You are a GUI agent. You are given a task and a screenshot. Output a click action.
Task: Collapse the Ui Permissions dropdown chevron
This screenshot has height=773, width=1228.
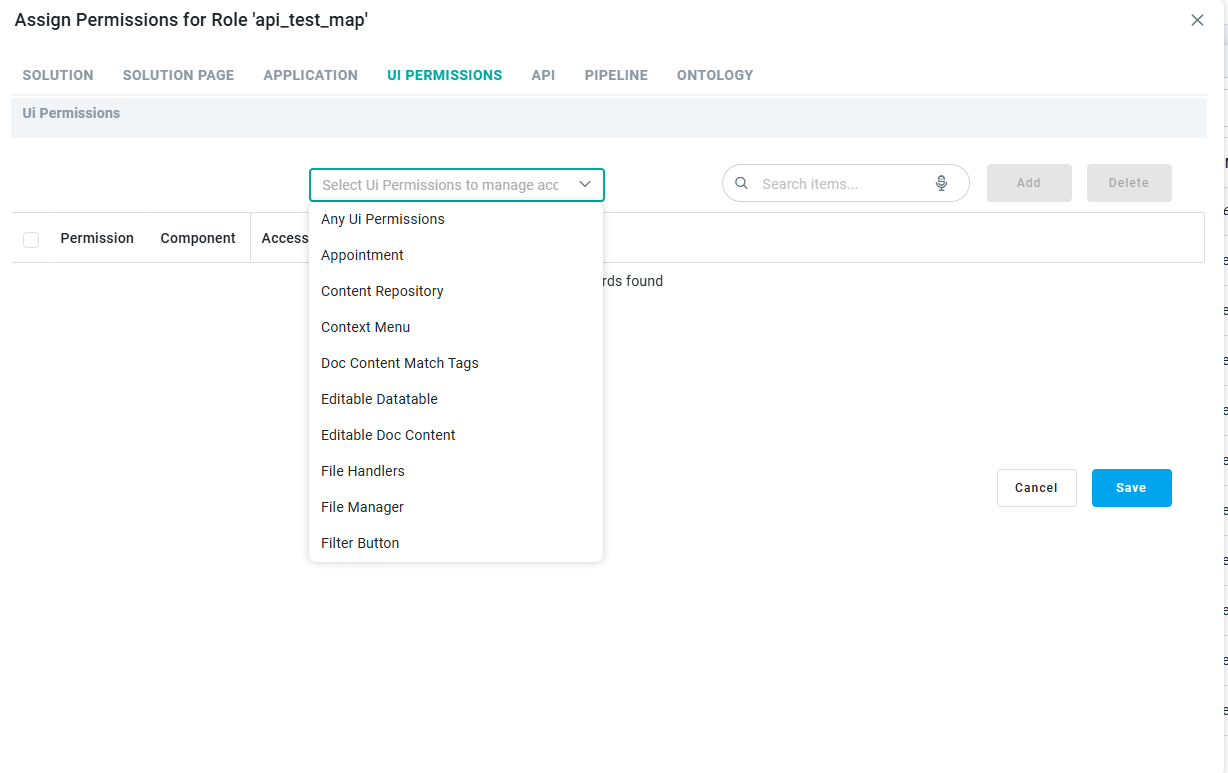[585, 185]
